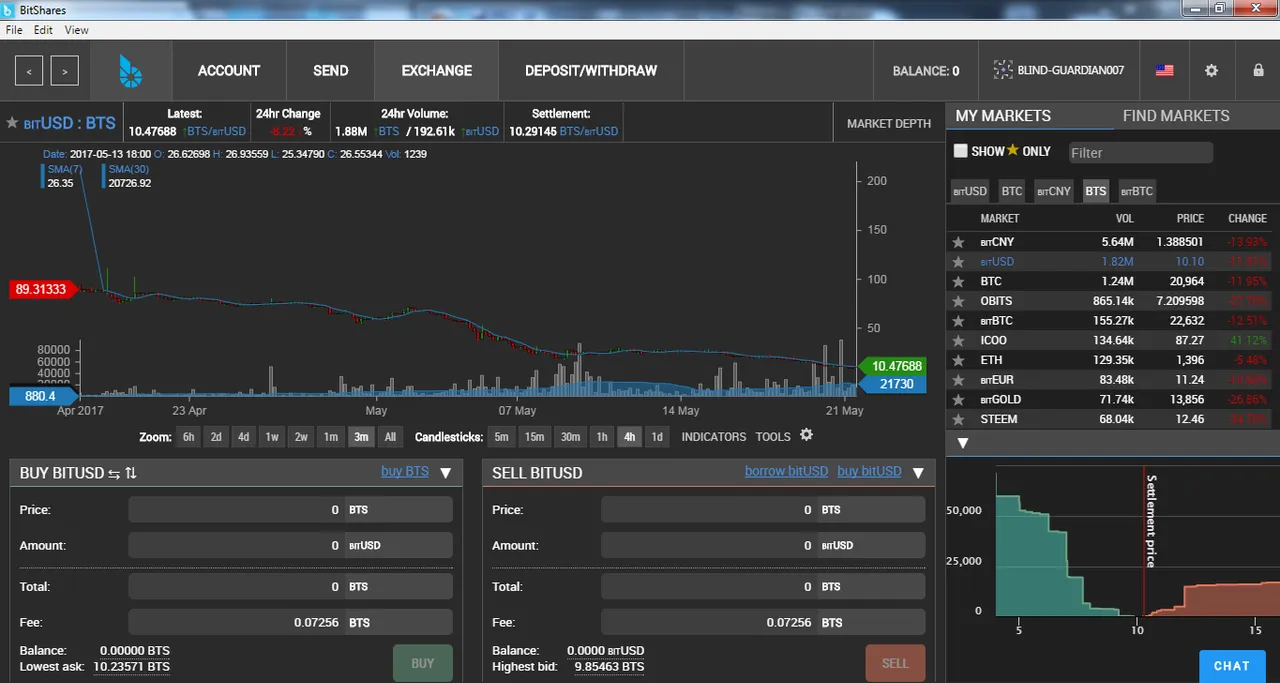Screen dimensions: 1280x683
Task: Switch to MY MARKETS tab
Action: (1003, 116)
